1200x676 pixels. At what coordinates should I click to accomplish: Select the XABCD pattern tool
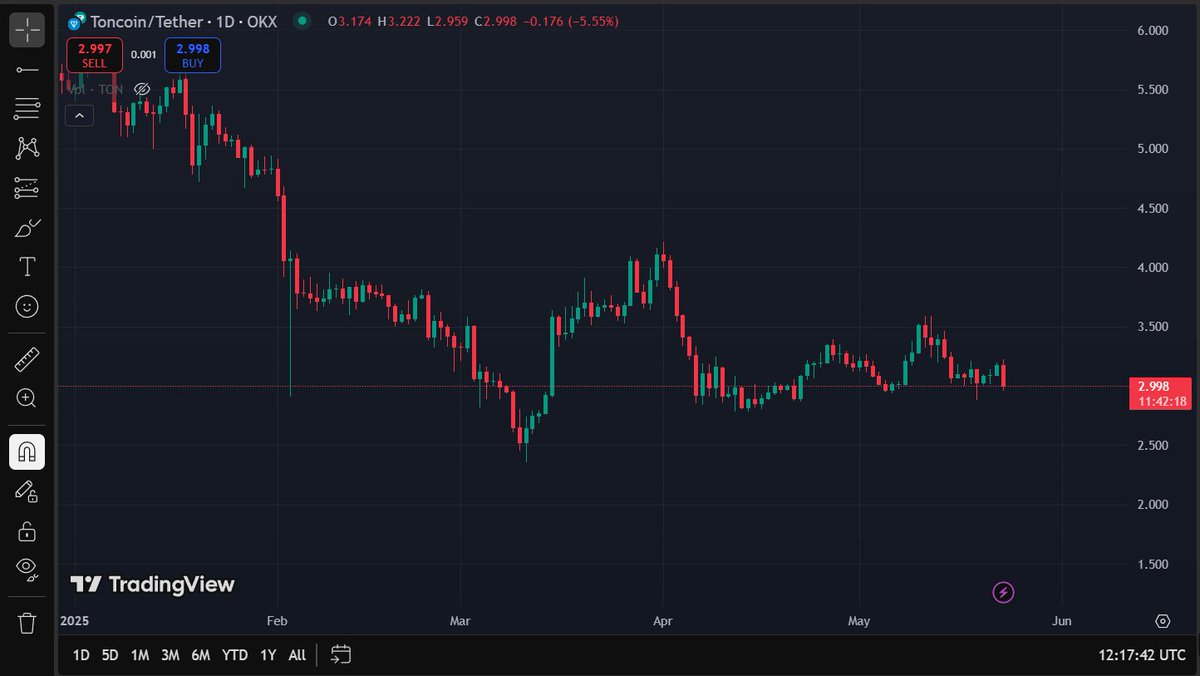pos(27,148)
